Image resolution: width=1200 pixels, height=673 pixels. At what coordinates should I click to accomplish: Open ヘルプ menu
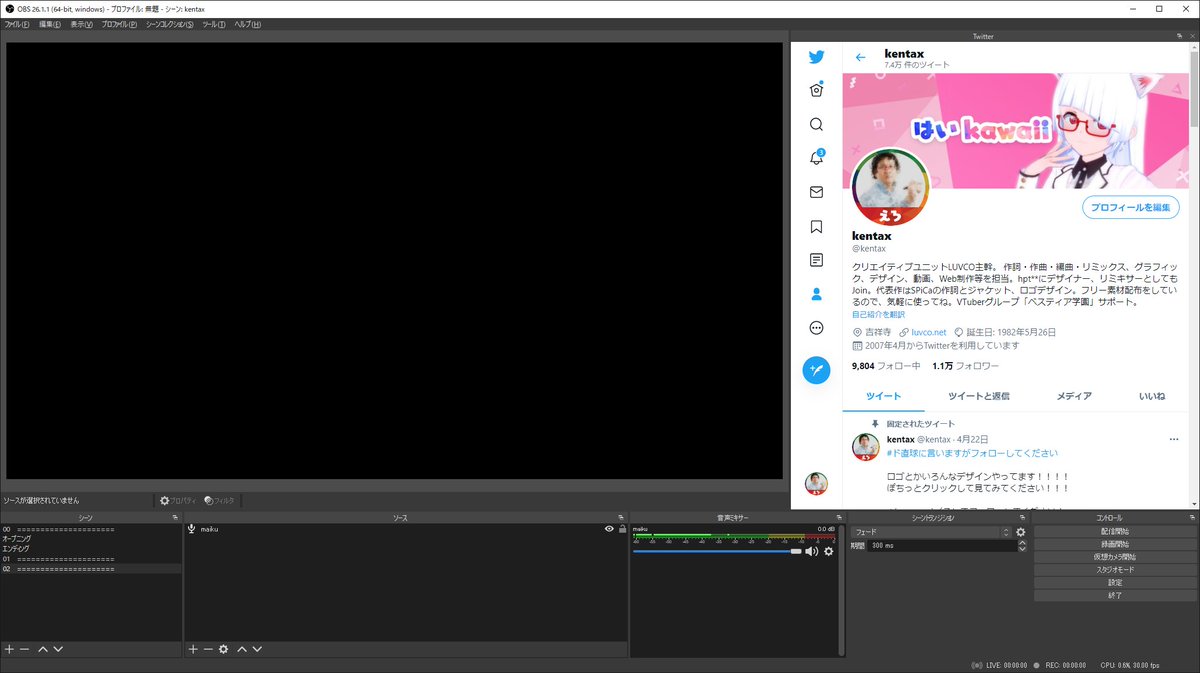point(247,24)
